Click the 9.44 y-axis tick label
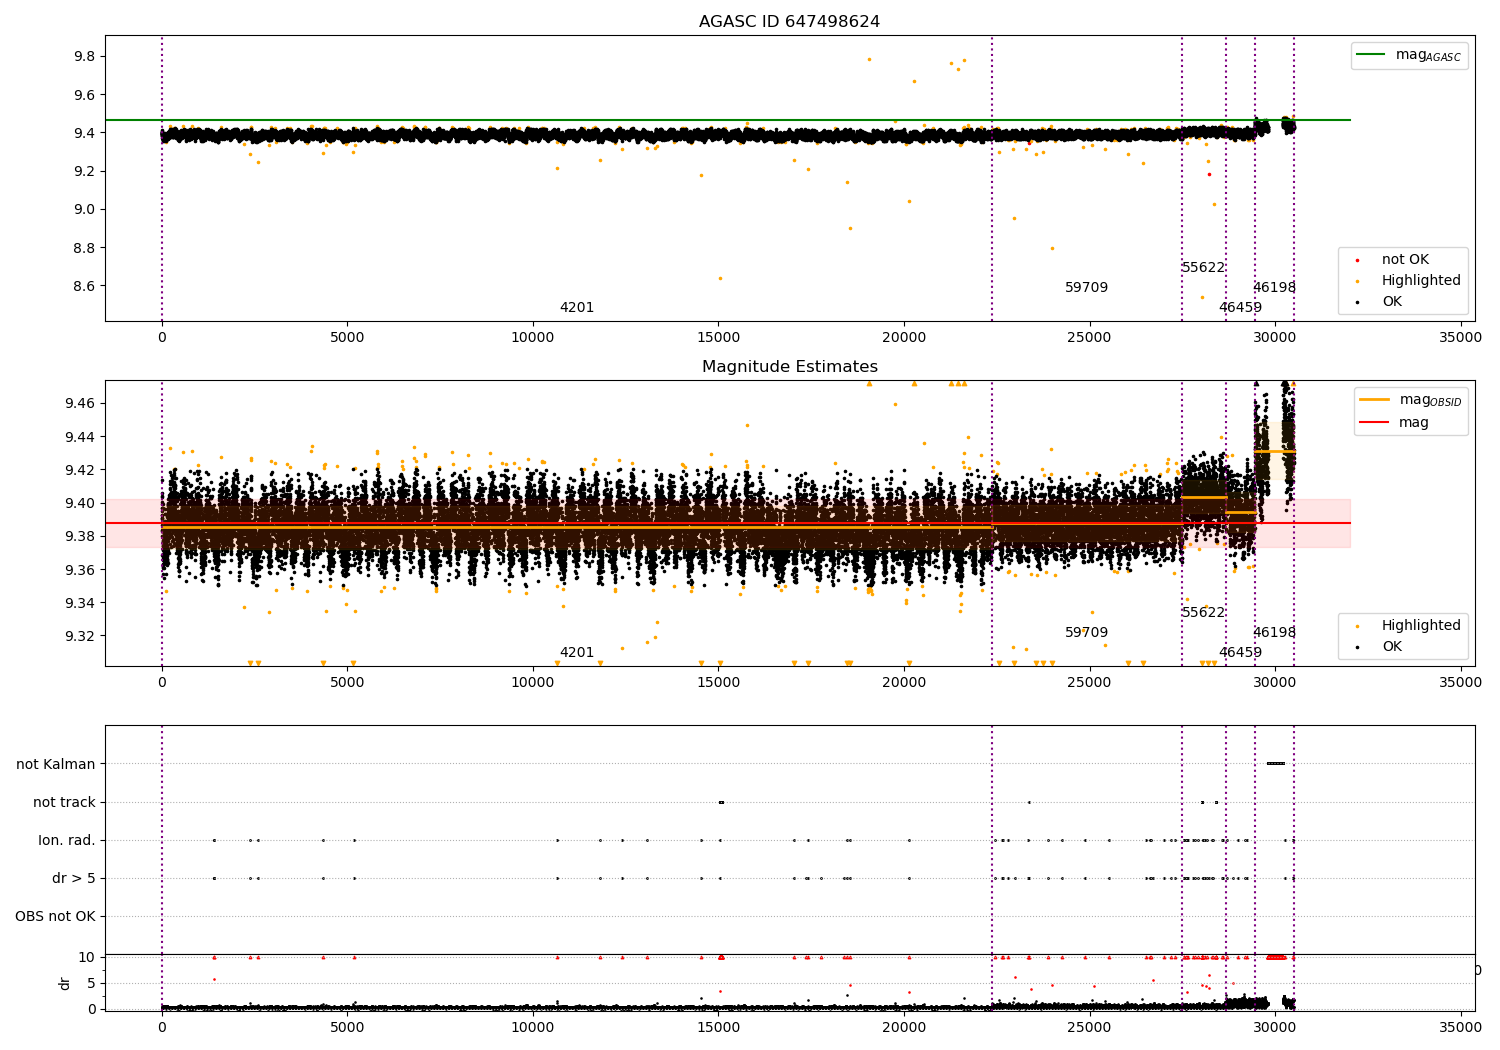 click(x=80, y=437)
